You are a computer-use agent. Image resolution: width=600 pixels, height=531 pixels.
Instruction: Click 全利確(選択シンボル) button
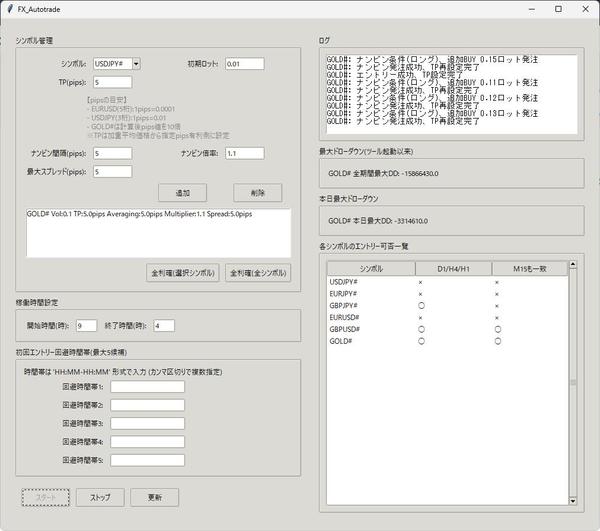click(x=183, y=273)
